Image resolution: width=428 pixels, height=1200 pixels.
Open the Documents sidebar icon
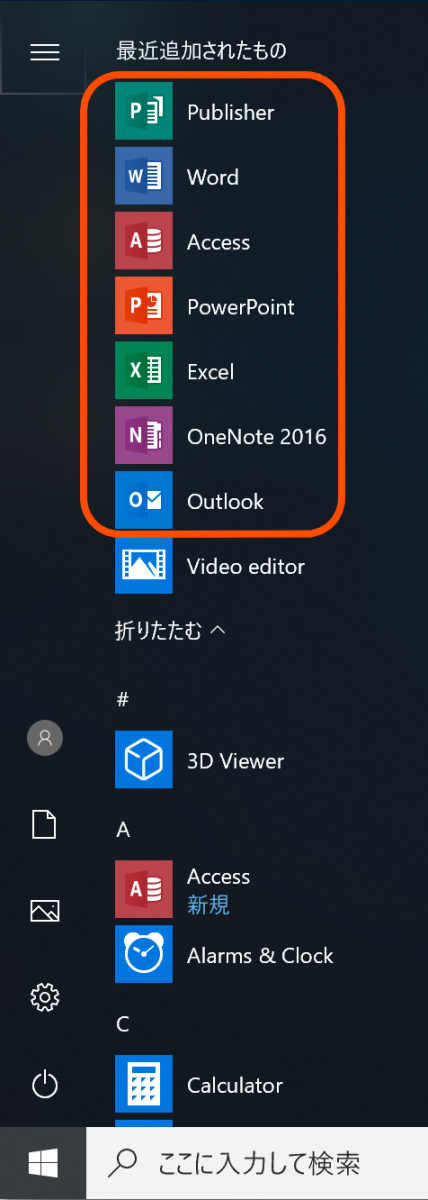pyautogui.click(x=45, y=824)
